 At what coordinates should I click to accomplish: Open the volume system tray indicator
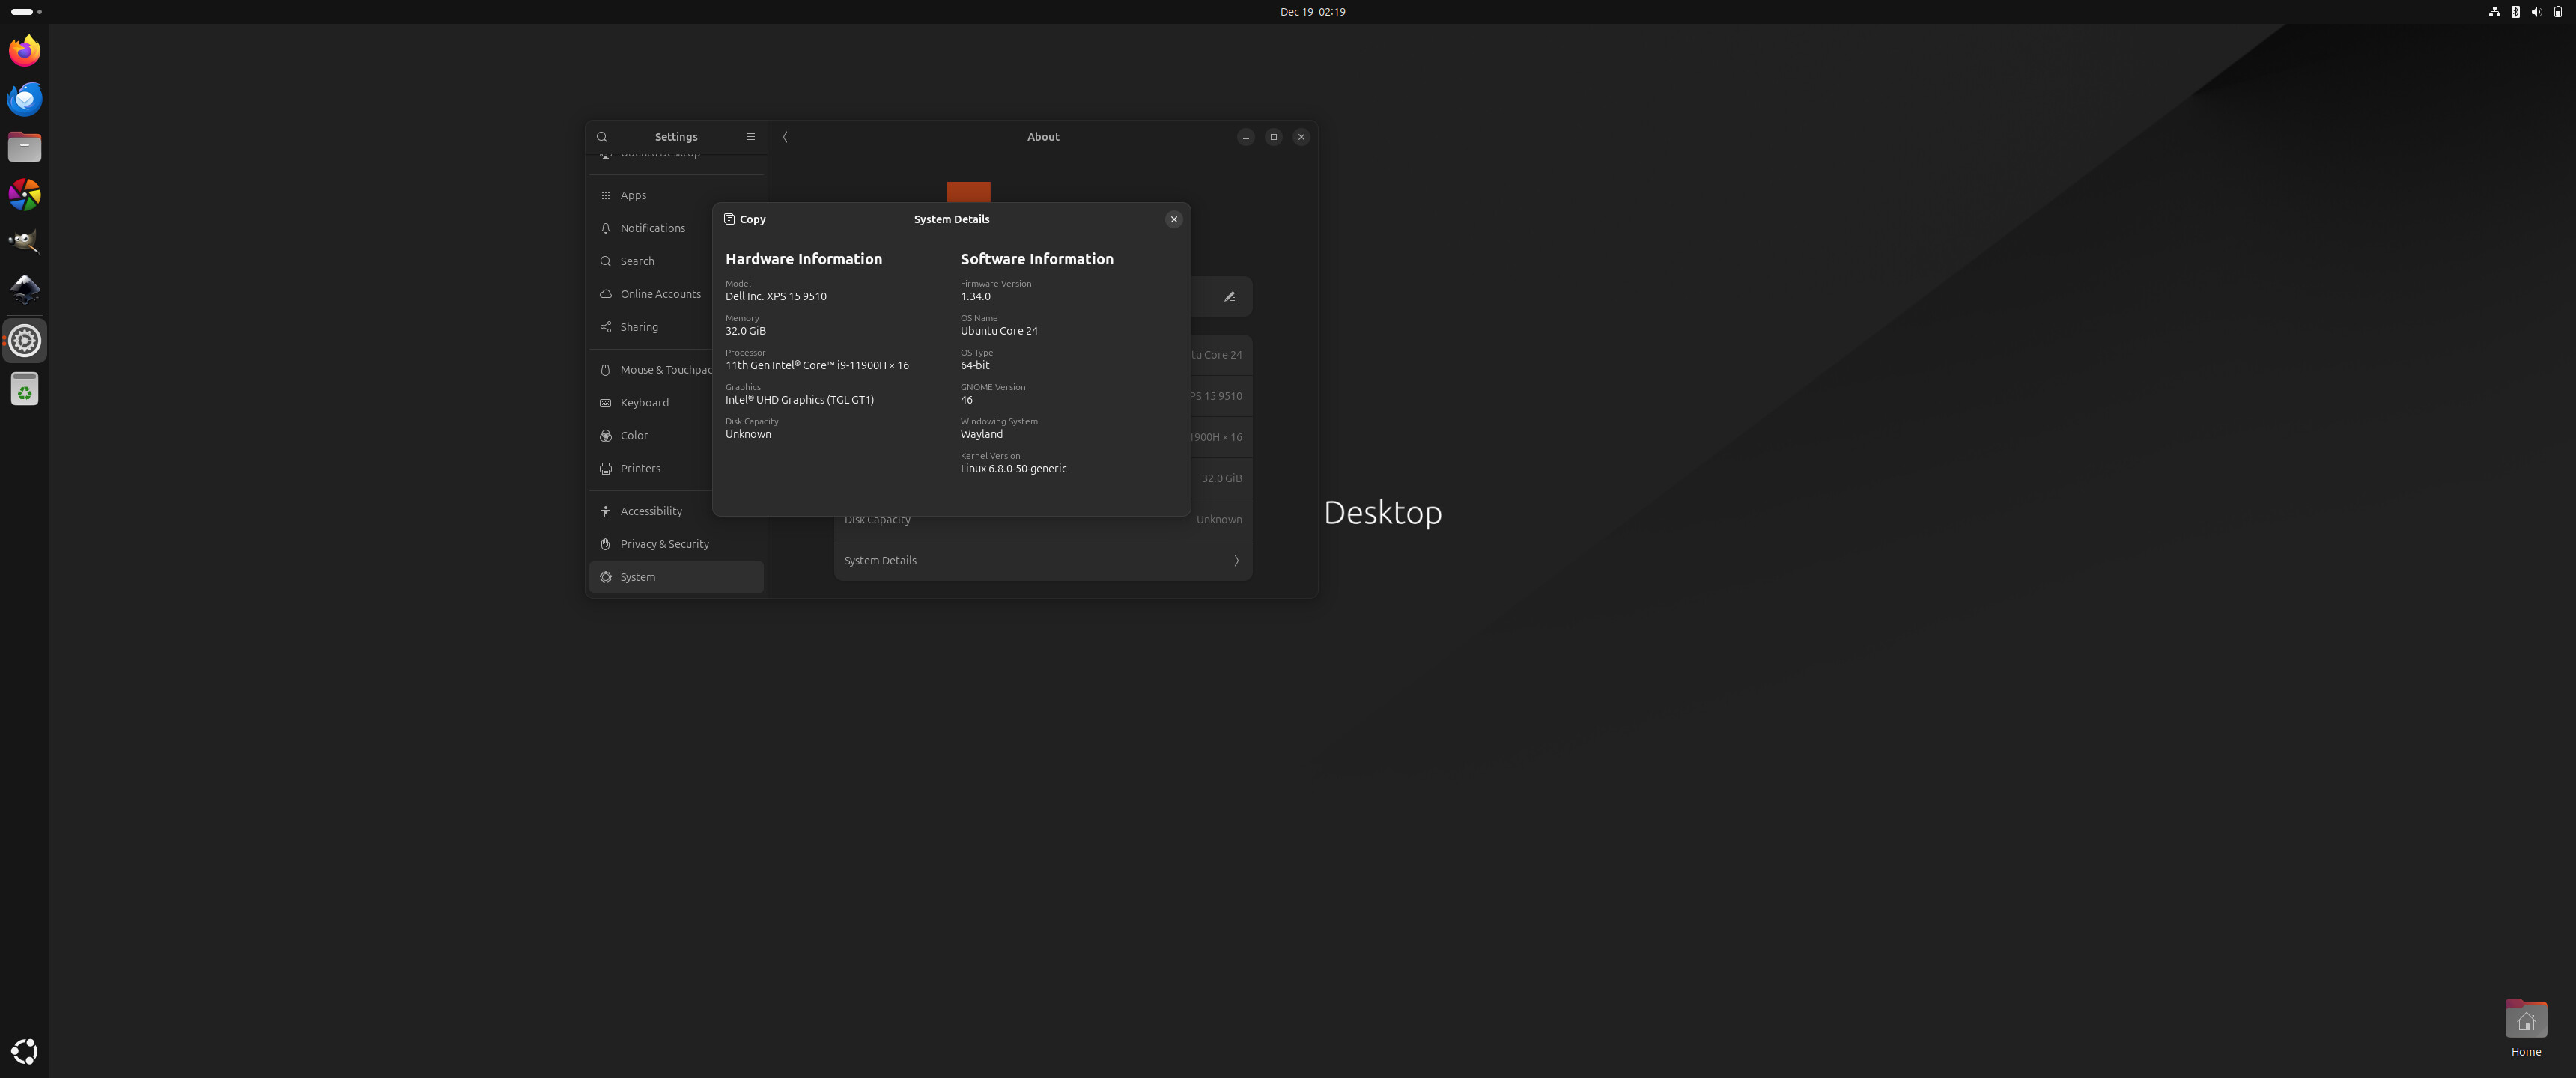2535,12
